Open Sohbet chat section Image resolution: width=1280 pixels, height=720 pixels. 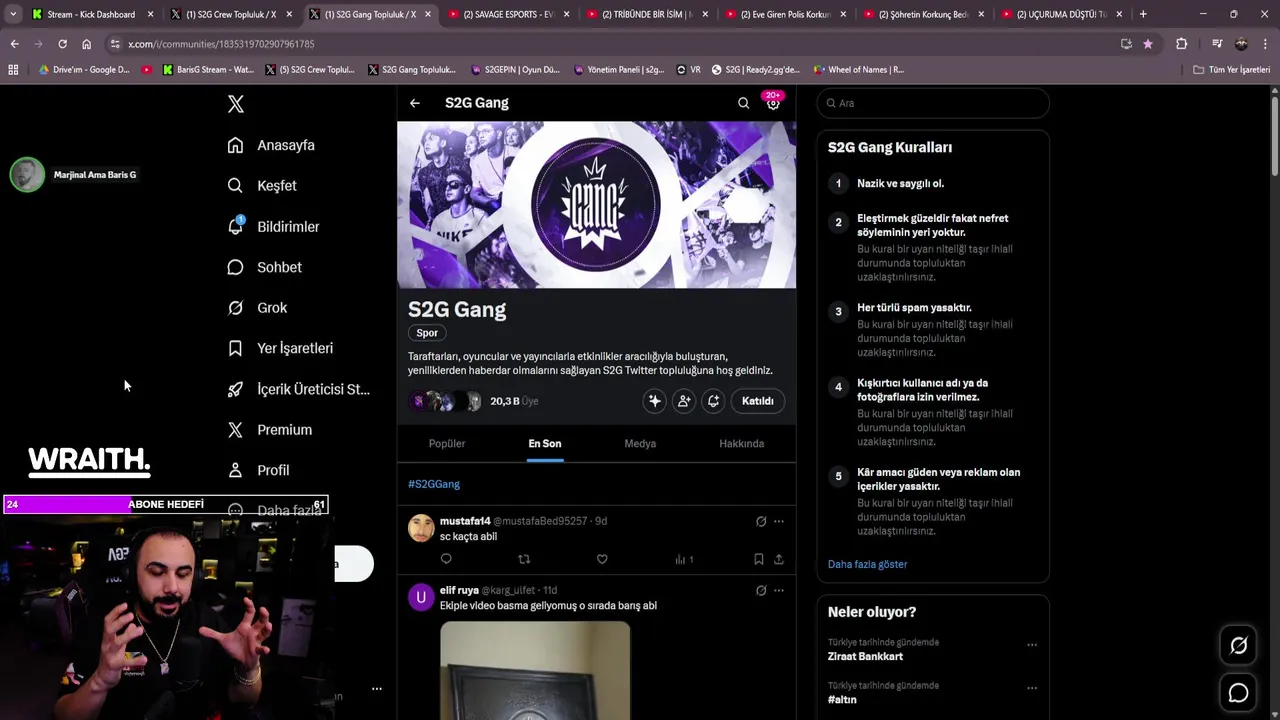point(264,267)
